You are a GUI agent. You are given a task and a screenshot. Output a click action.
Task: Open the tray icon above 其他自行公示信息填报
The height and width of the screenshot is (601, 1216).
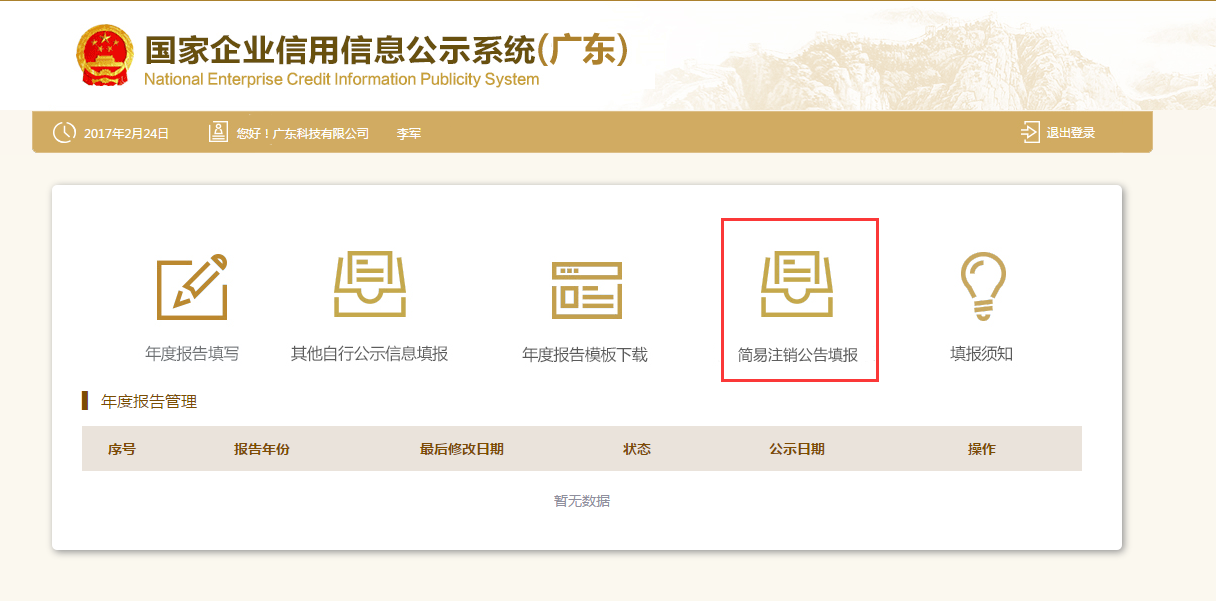pyautogui.click(x=369, y=284)
